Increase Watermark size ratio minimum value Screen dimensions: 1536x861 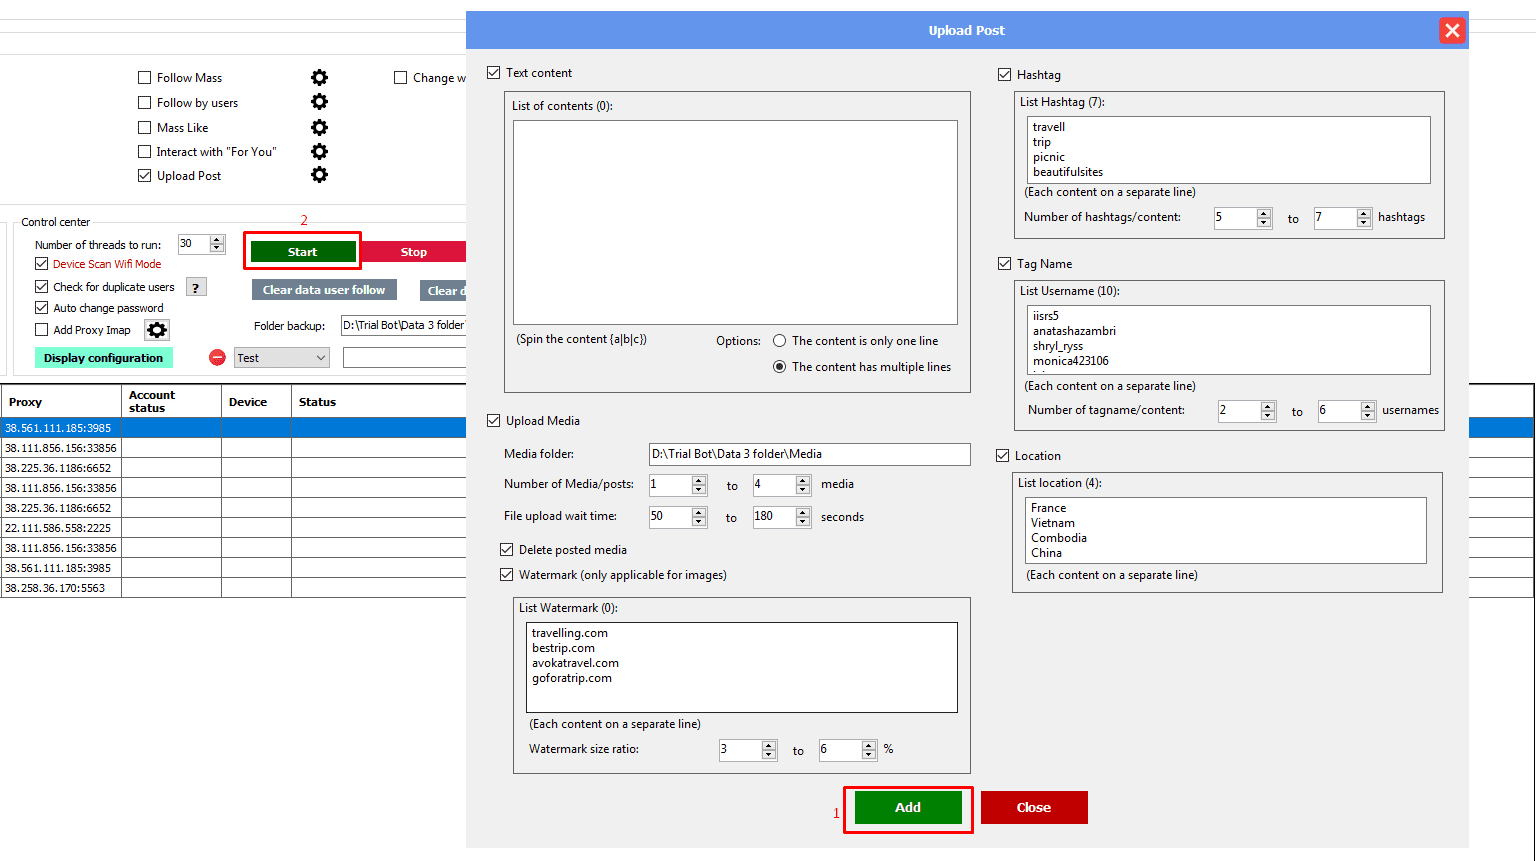pyautogui.click(x=768, y=745)
